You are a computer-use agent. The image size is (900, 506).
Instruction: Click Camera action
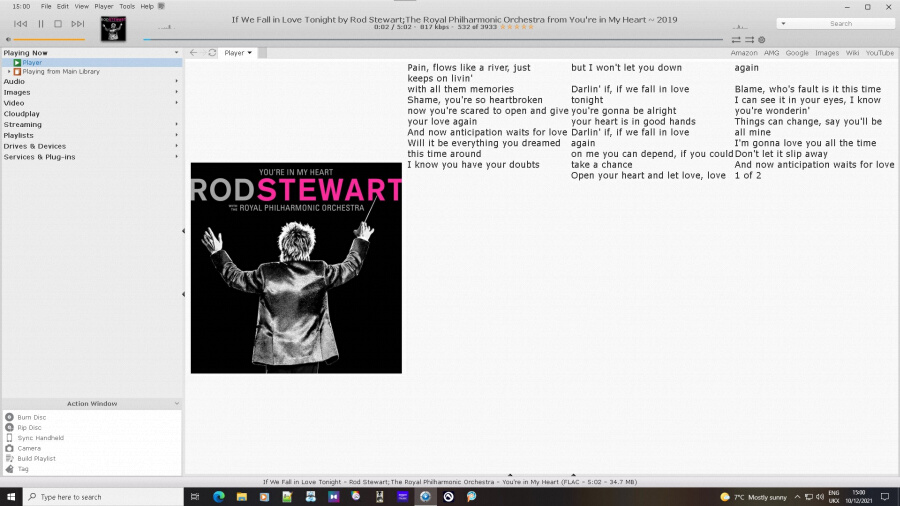click(x=29, y=448)
